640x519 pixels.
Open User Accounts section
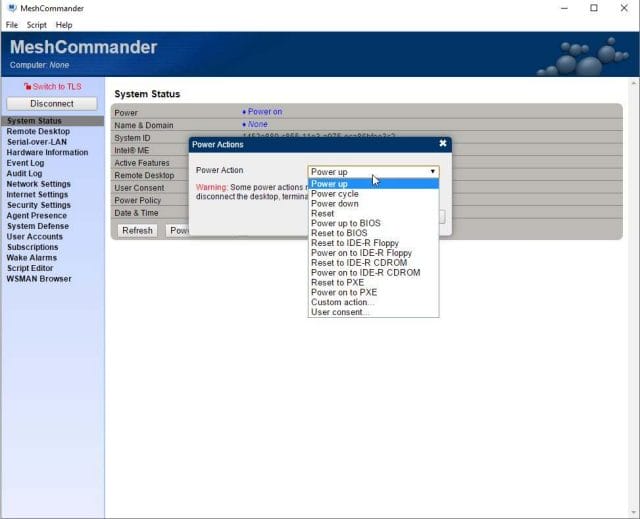pos(35,237)
